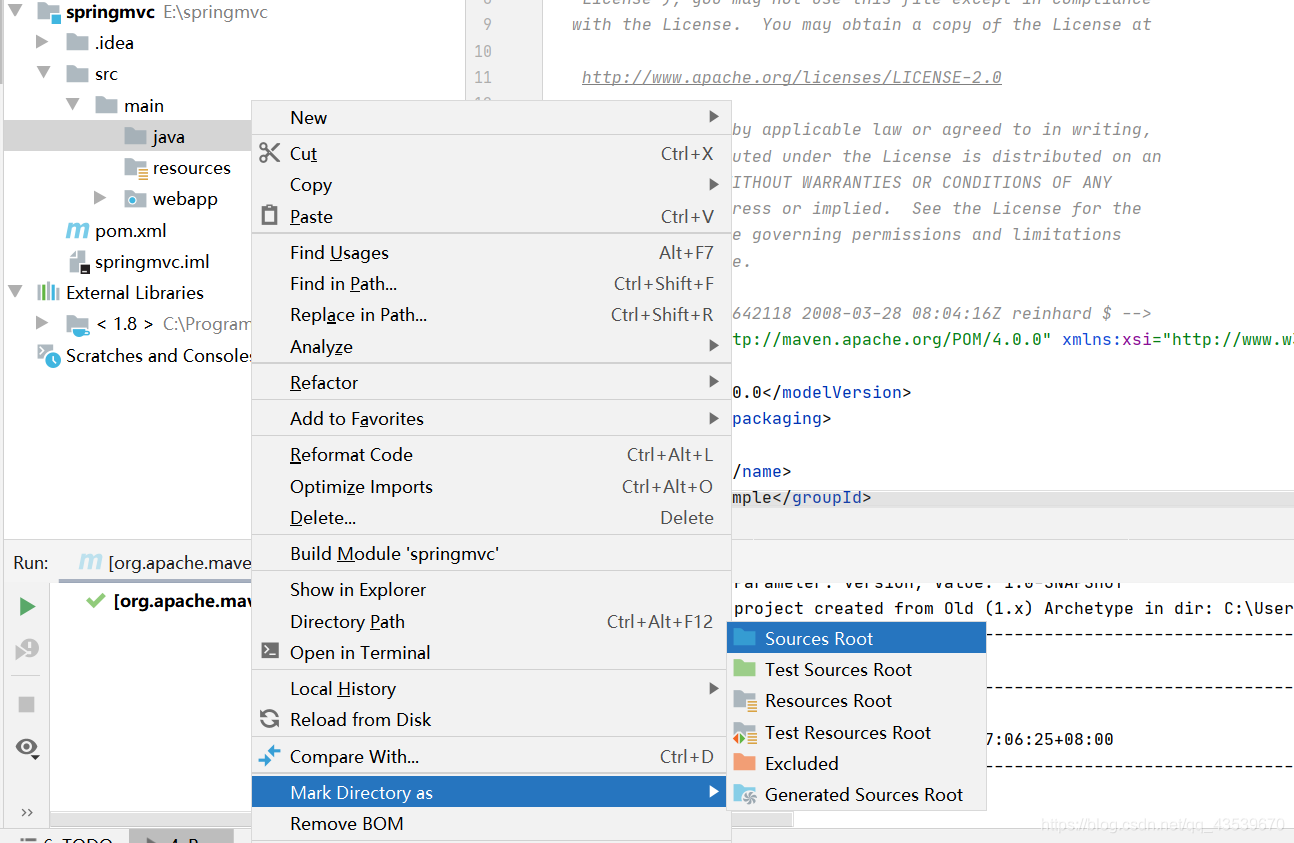Viewport: 1294px width, 843px height.
Task: Click the Generated Sources Root folder icon
Action: coord(745,794)
